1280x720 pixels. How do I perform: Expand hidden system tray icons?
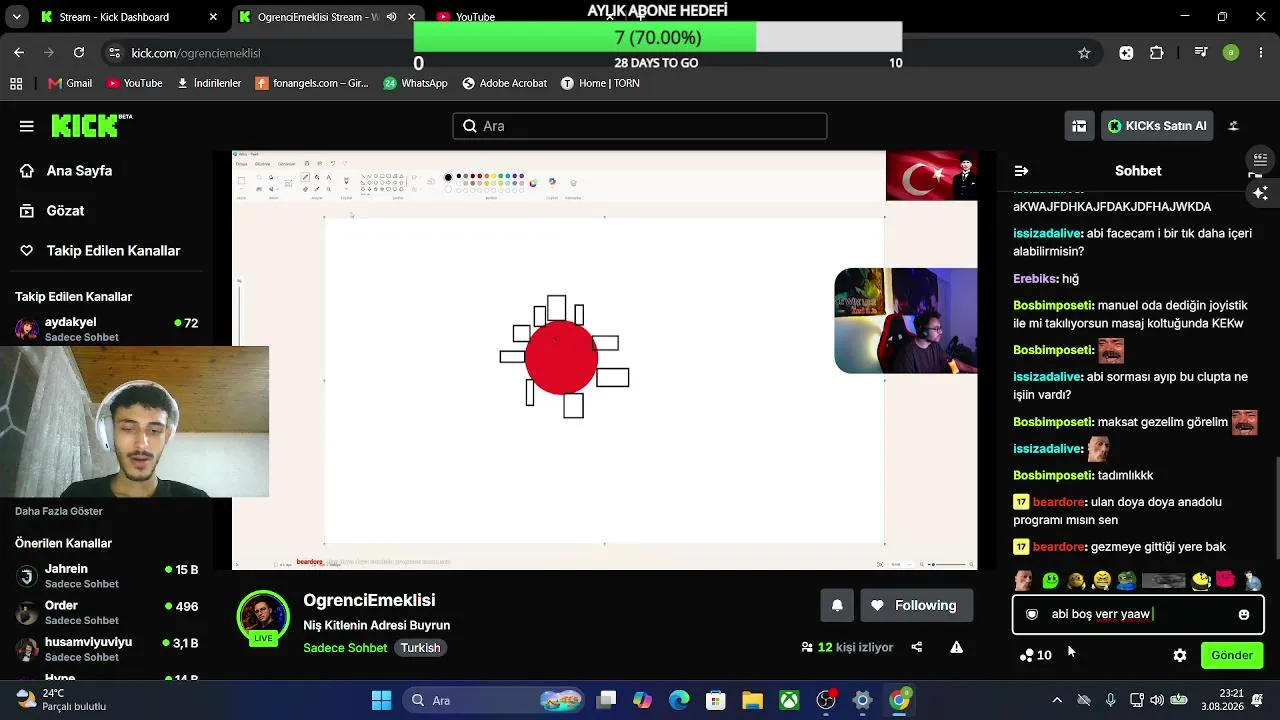[x=1057, y=700]
